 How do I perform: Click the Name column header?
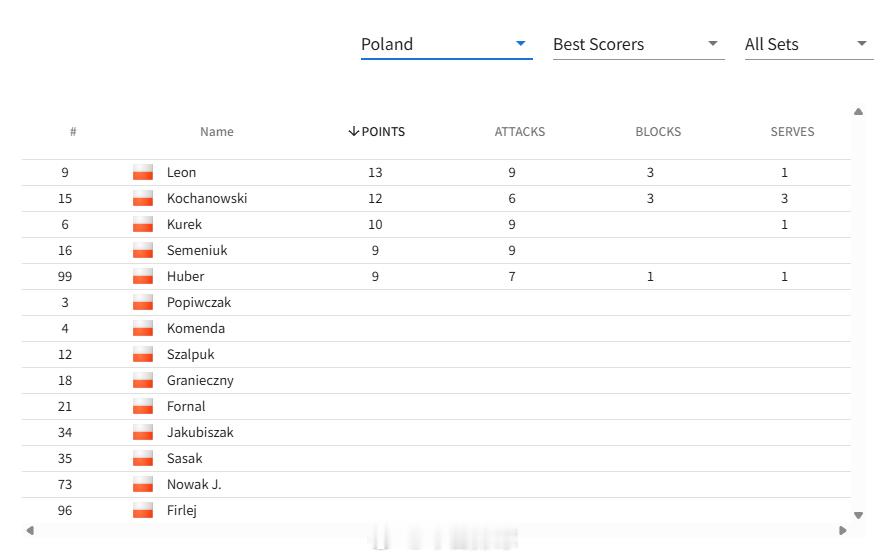click(216, 132)
